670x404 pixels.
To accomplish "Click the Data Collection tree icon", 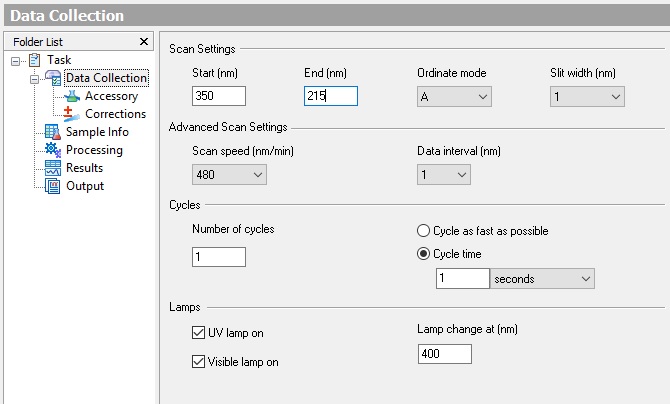I will (x=52, y=79).
